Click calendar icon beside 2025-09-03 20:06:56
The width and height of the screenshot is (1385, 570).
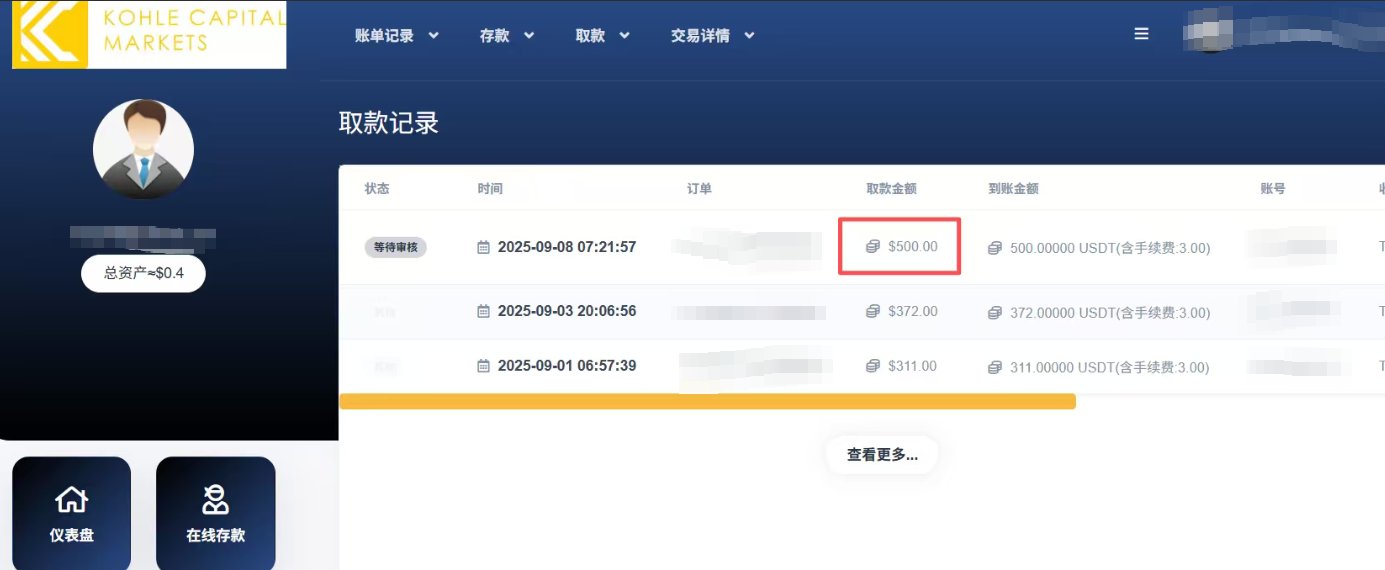pyautogui.click(x=484, y=312)
